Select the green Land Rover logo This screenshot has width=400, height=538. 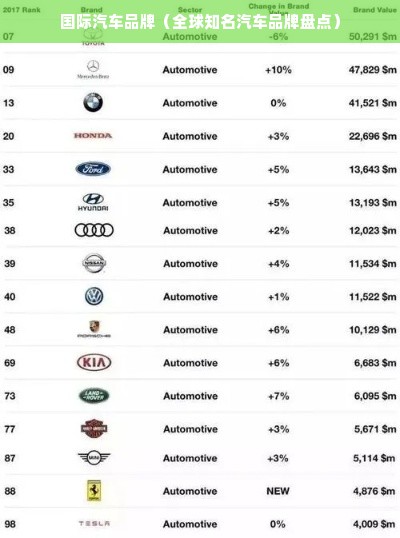pos(94,396)
